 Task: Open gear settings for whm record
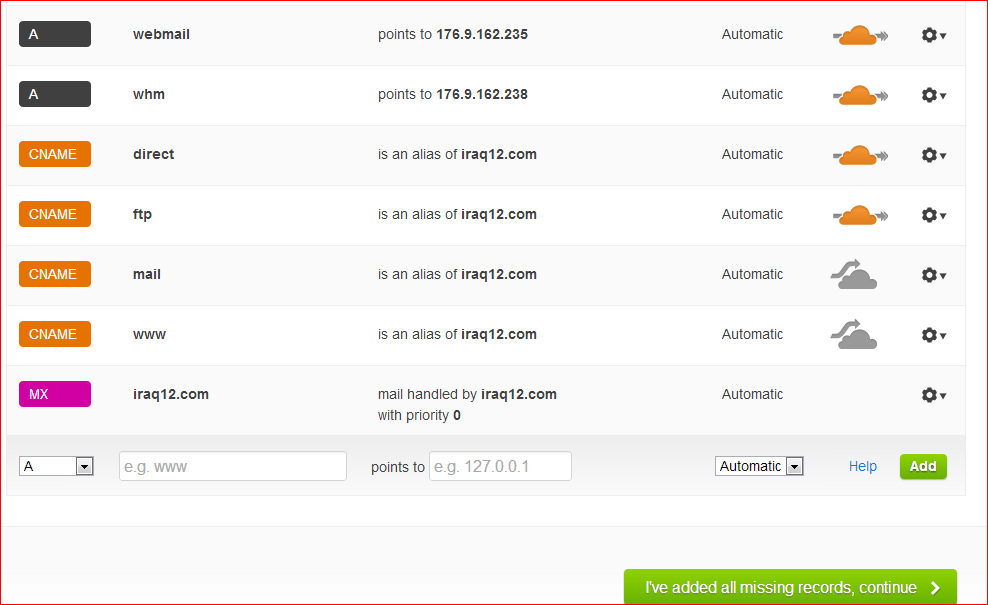coord(933,95)
